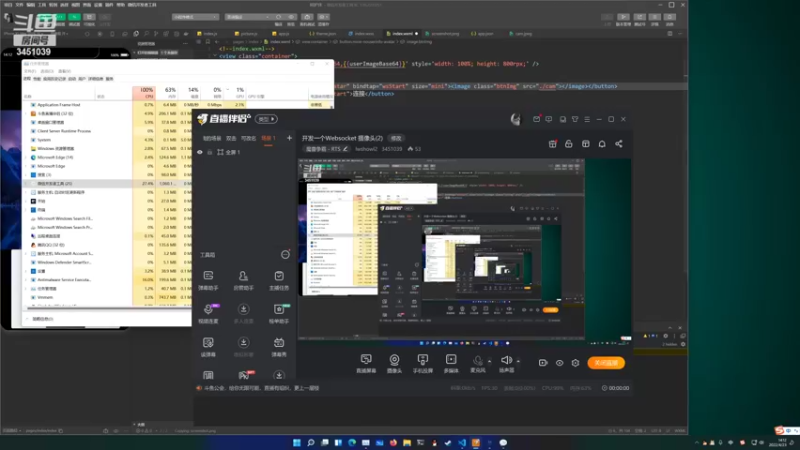This screenshot has height=450, width=800.
Task: Open the skin shirt icon in 直播伴侣 title bar
Action: pos(575,119)
